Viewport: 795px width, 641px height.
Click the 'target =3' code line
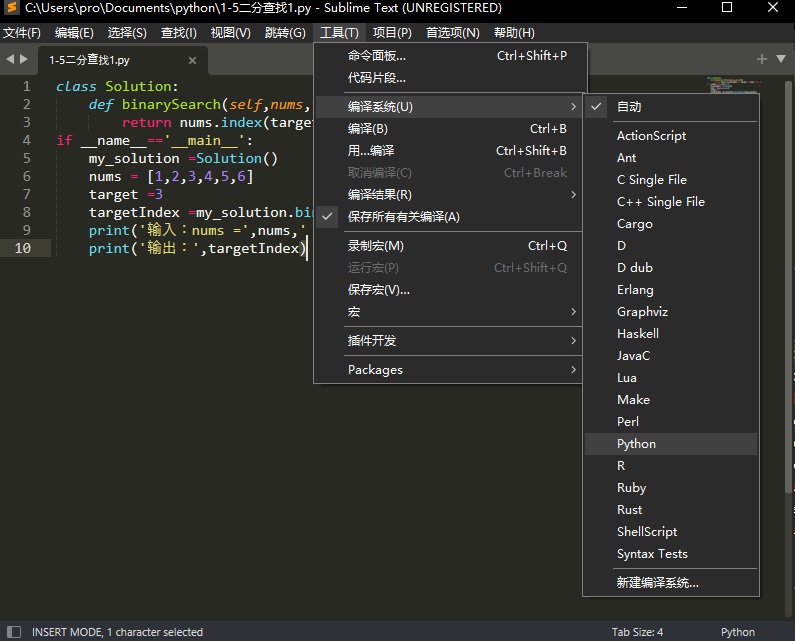[126, 194]
